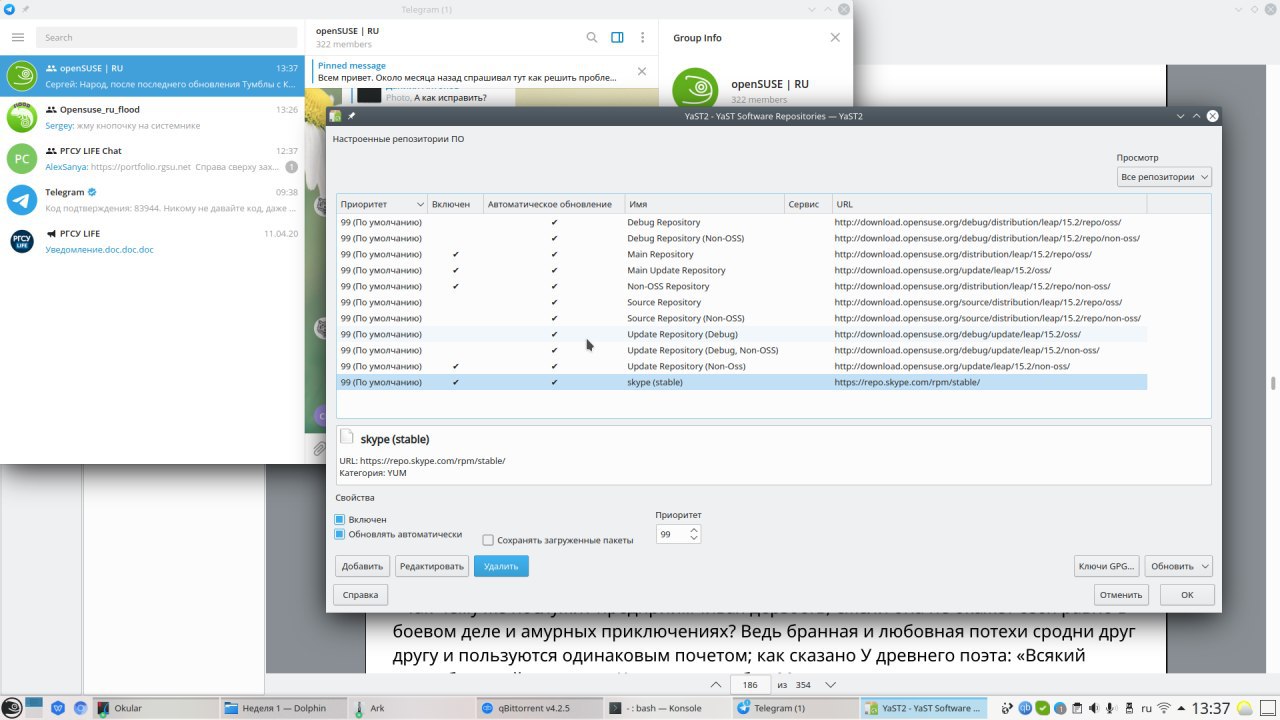Viewport: 1280px width, 720px height.
Task: Switch to Okular taskbar entry
Action: click(x=155, y=708)
